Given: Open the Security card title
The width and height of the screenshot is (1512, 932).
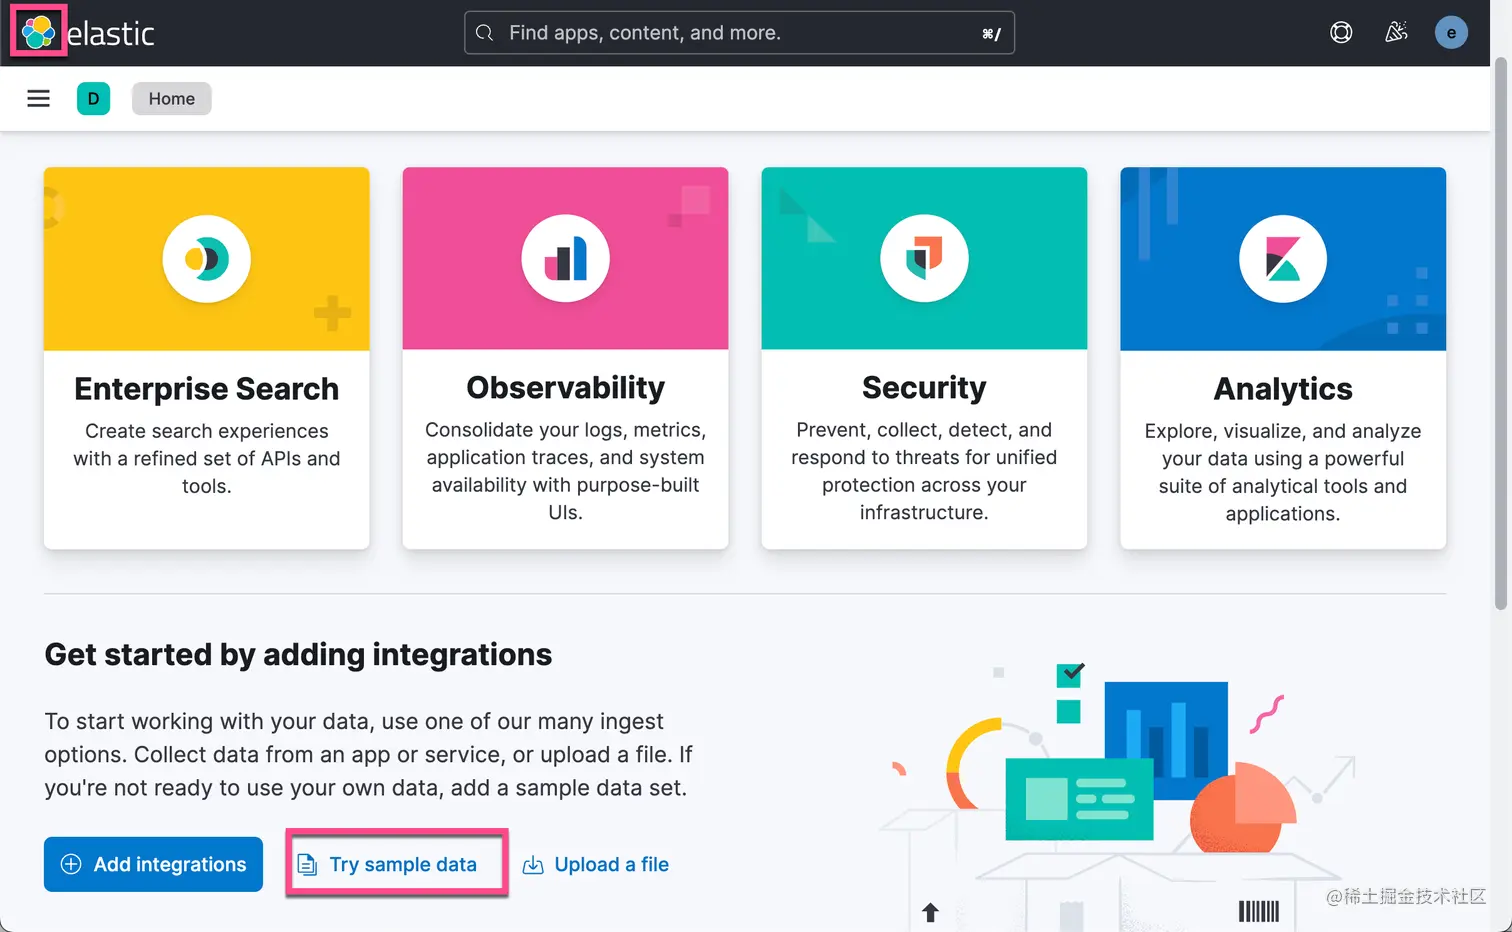Looking at the screenshot, I should [924, 387].
